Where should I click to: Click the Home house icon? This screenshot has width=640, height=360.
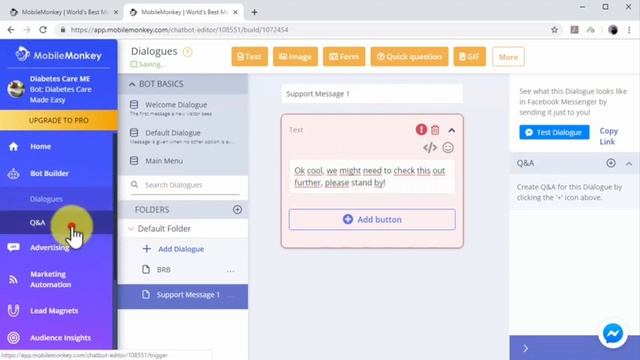[x=13, y=147]
